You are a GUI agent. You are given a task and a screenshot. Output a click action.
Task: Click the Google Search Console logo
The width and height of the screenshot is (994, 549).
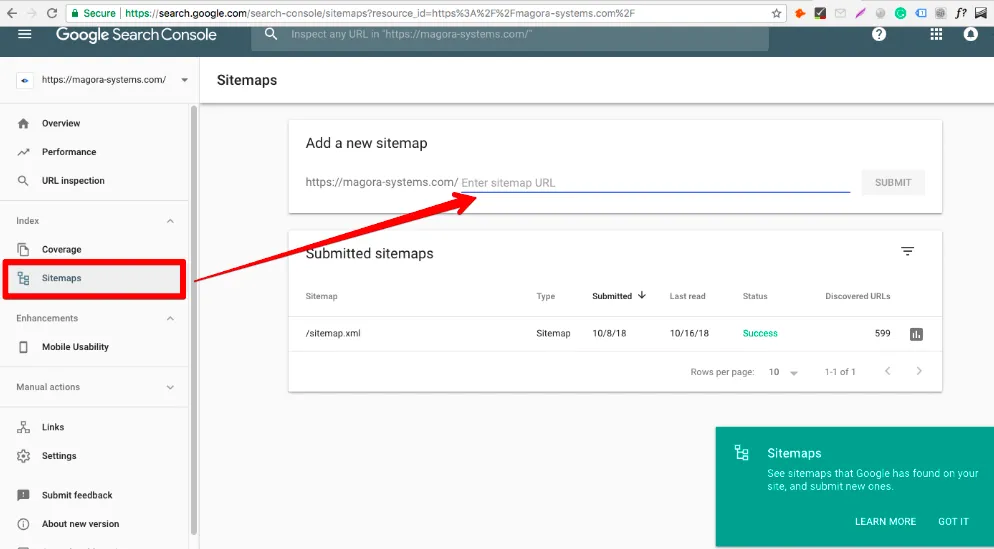tap(136, 35)
